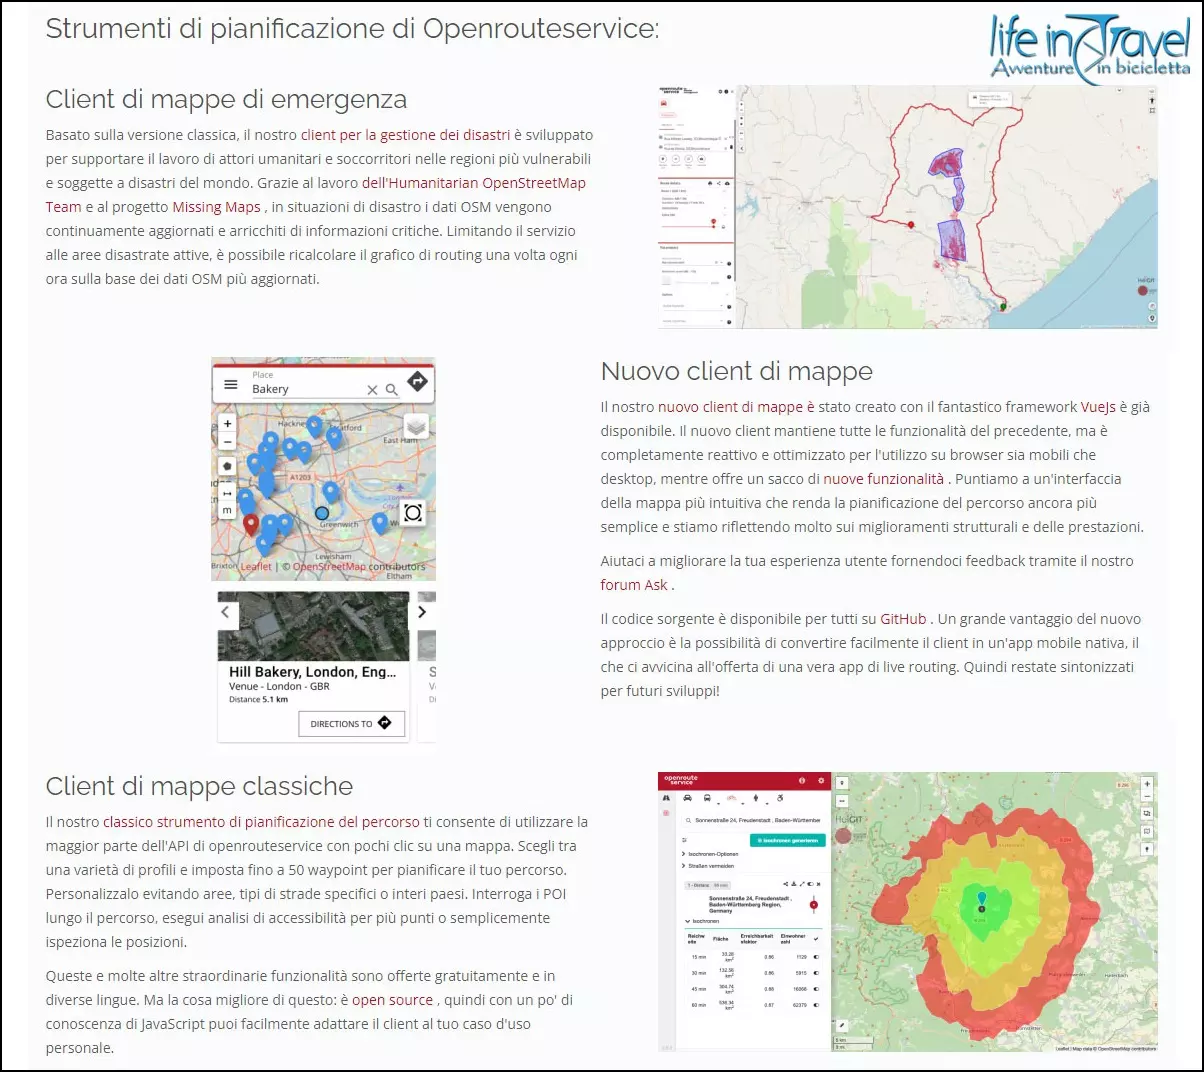The height and width of the screenshot is (1072, 1204).
Task: Click the distance measure ruler icon
Action: click(x=227, y=493)
